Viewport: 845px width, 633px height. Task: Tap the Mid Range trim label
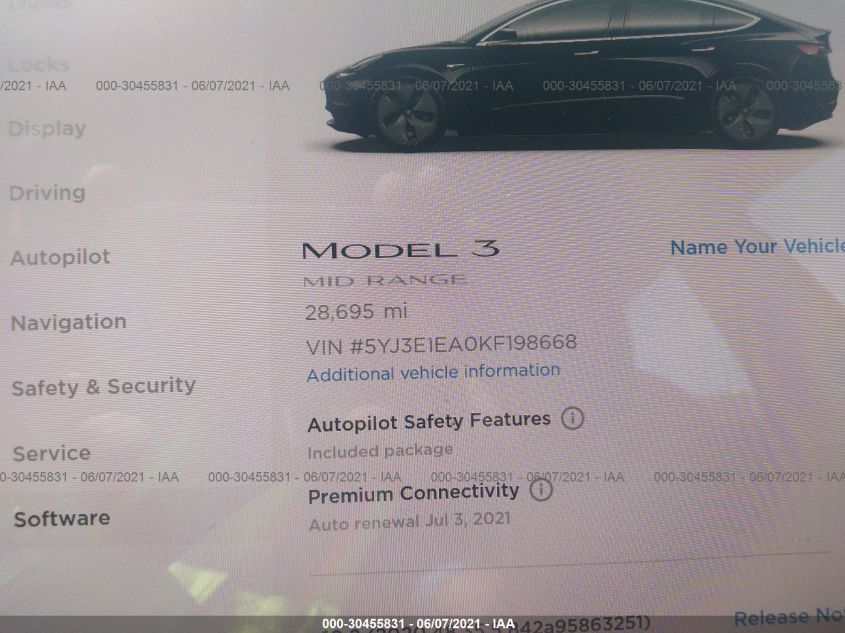point(385,280)
